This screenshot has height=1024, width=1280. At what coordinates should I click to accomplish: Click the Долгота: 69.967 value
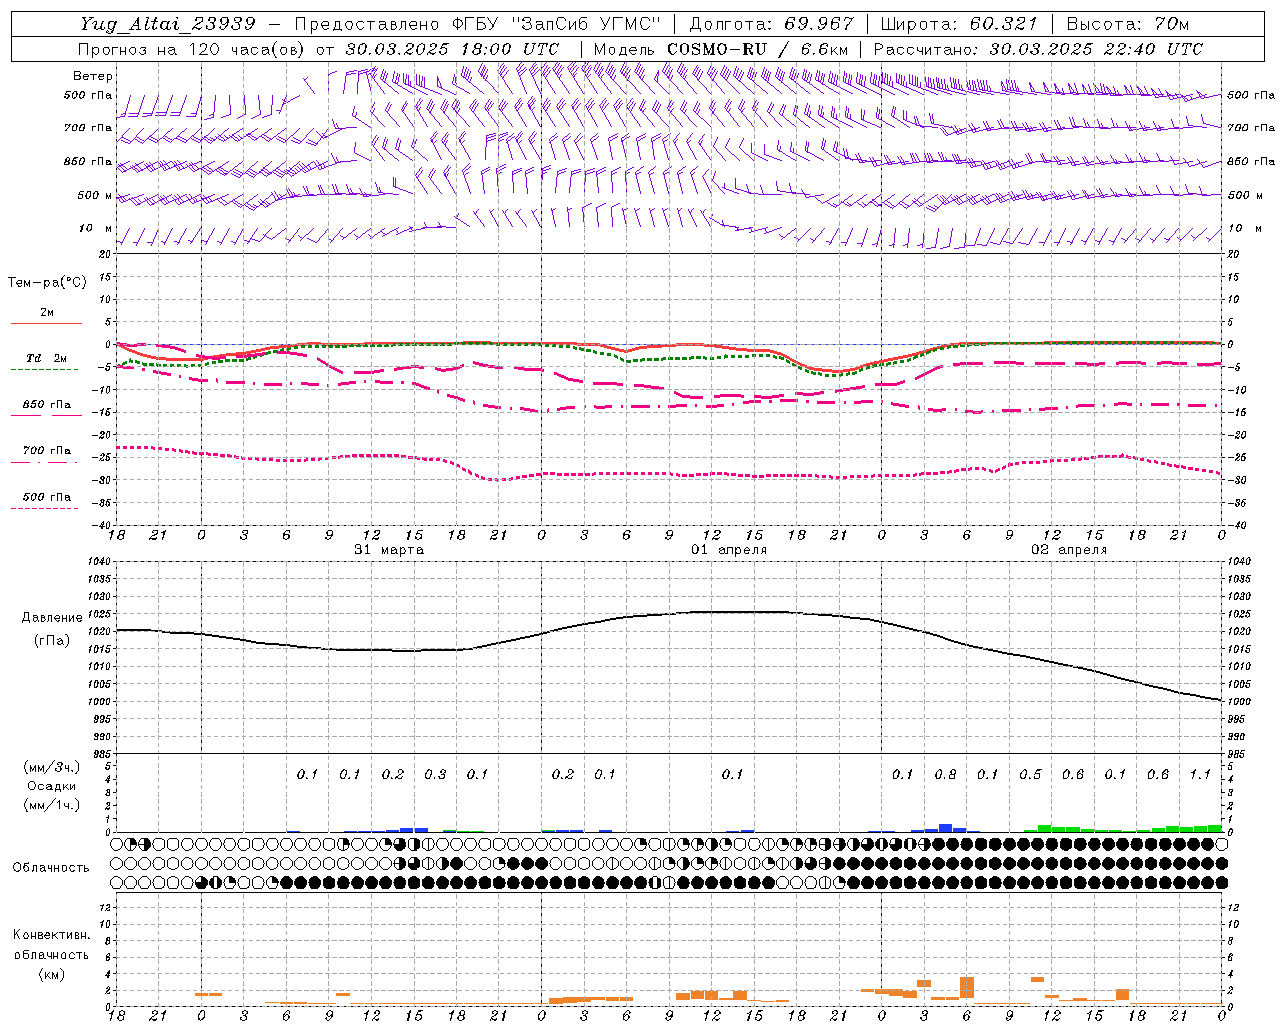point(772,24)
